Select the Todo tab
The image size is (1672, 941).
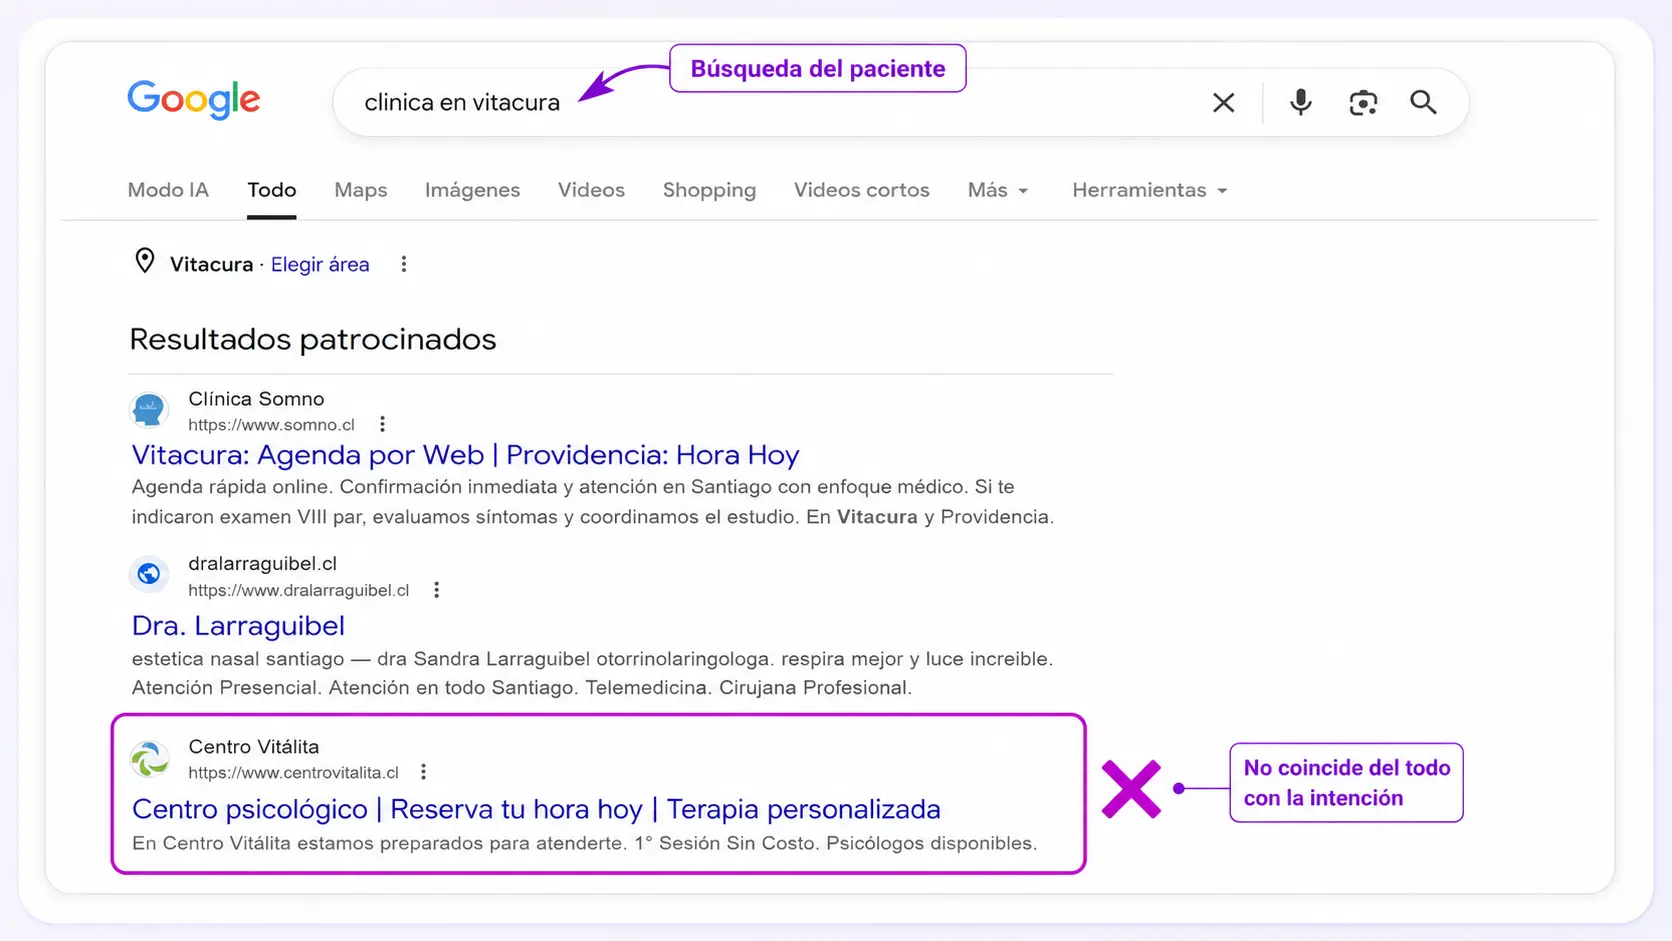click(x=272, y=190)
